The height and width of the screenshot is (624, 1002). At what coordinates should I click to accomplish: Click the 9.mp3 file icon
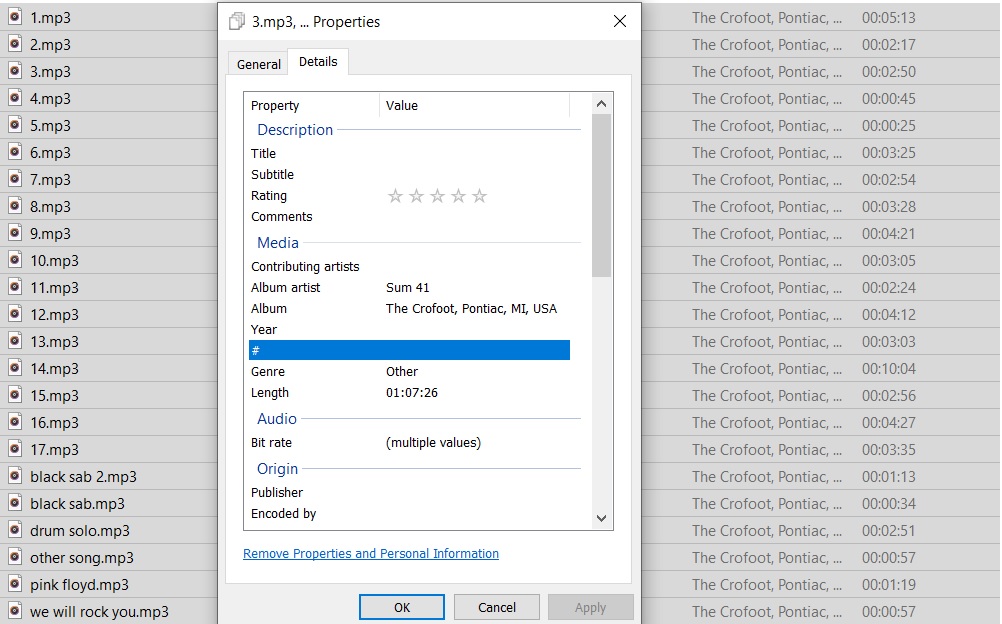[x=15, y=233]
